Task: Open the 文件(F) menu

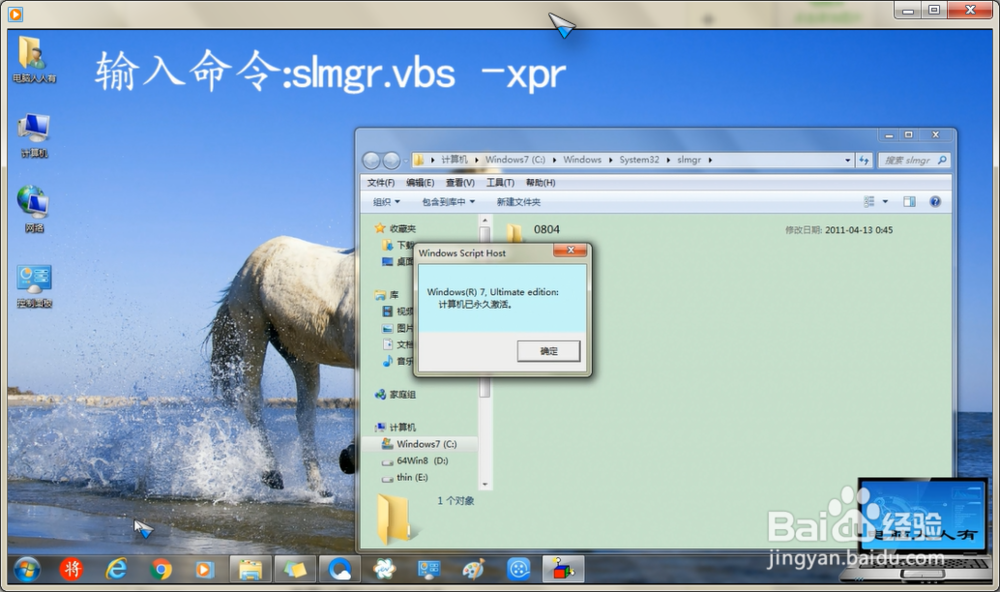Action: tap(381, 182)
